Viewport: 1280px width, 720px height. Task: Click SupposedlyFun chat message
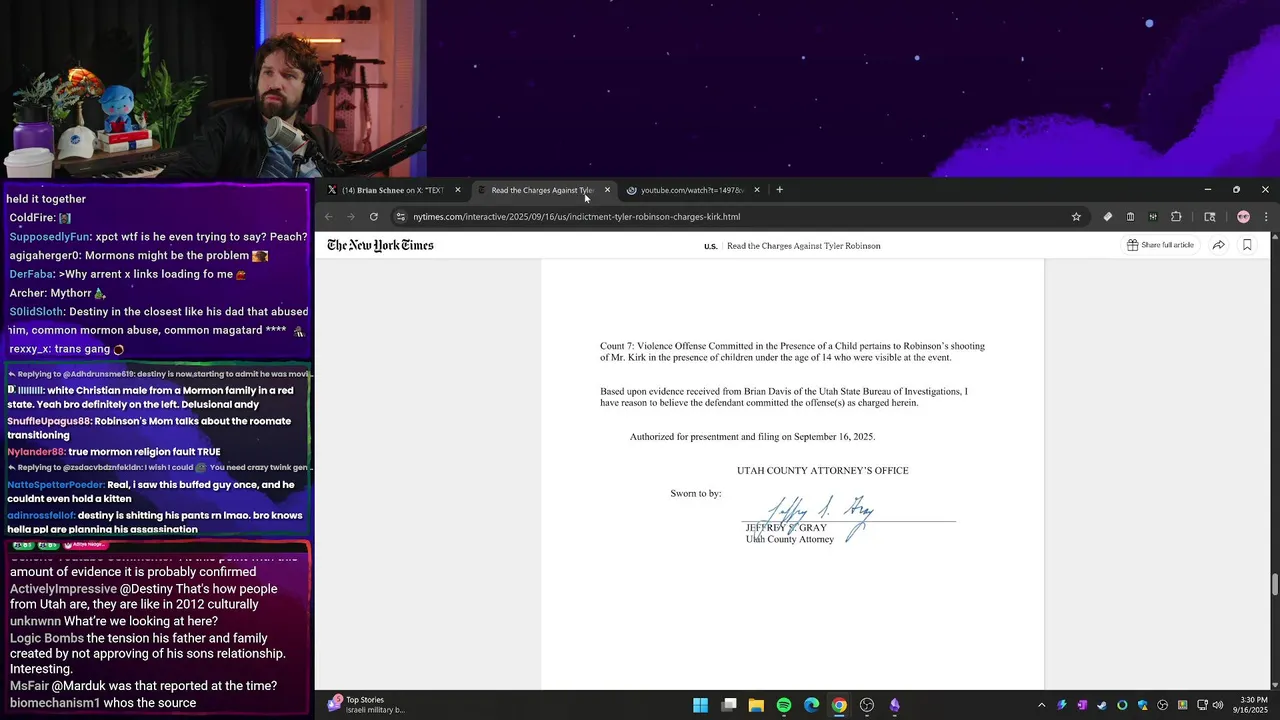pyautogui.click(x=158, y=237)
